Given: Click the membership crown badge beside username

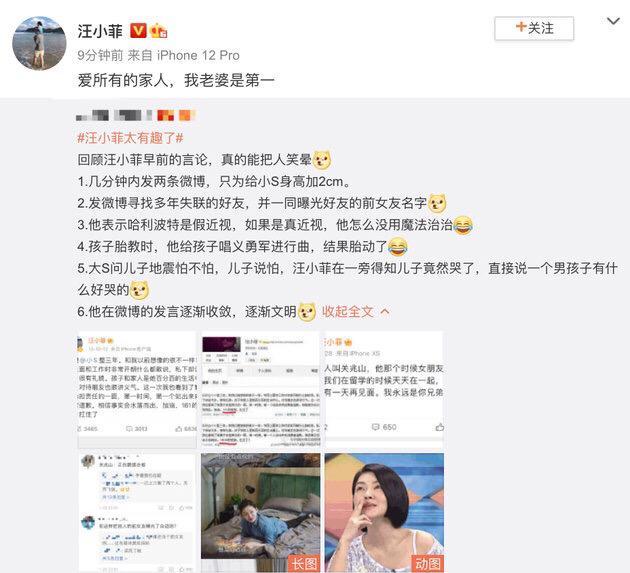Looking at the screenshot, I should pos(159,31).
